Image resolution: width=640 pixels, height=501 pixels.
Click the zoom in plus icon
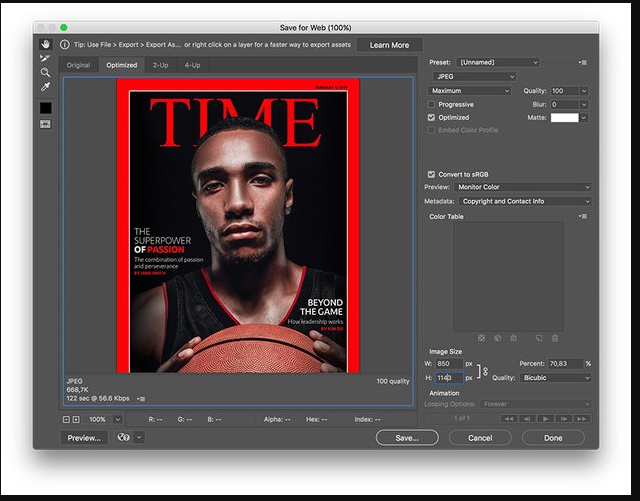pyautogui.click(x=76, y=419)
